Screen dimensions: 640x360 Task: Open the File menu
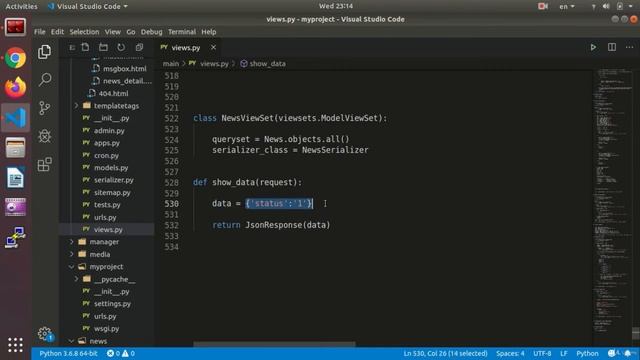40,32
